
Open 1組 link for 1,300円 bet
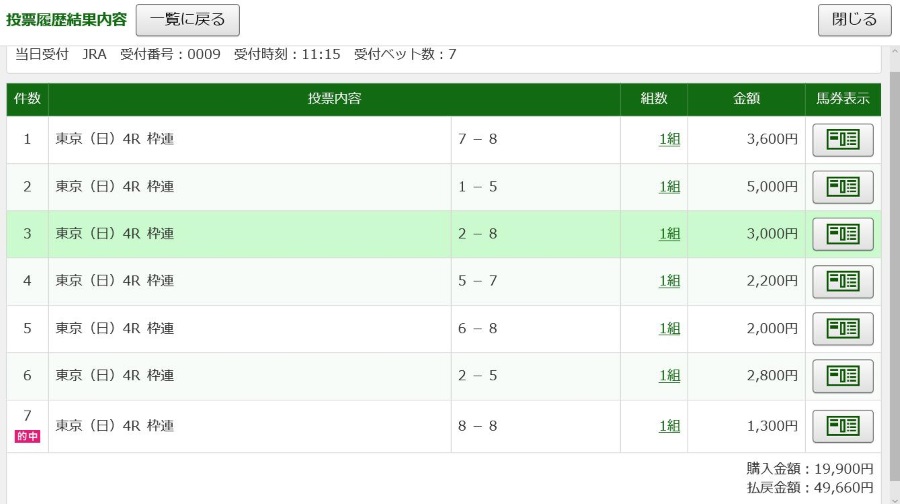669,426
